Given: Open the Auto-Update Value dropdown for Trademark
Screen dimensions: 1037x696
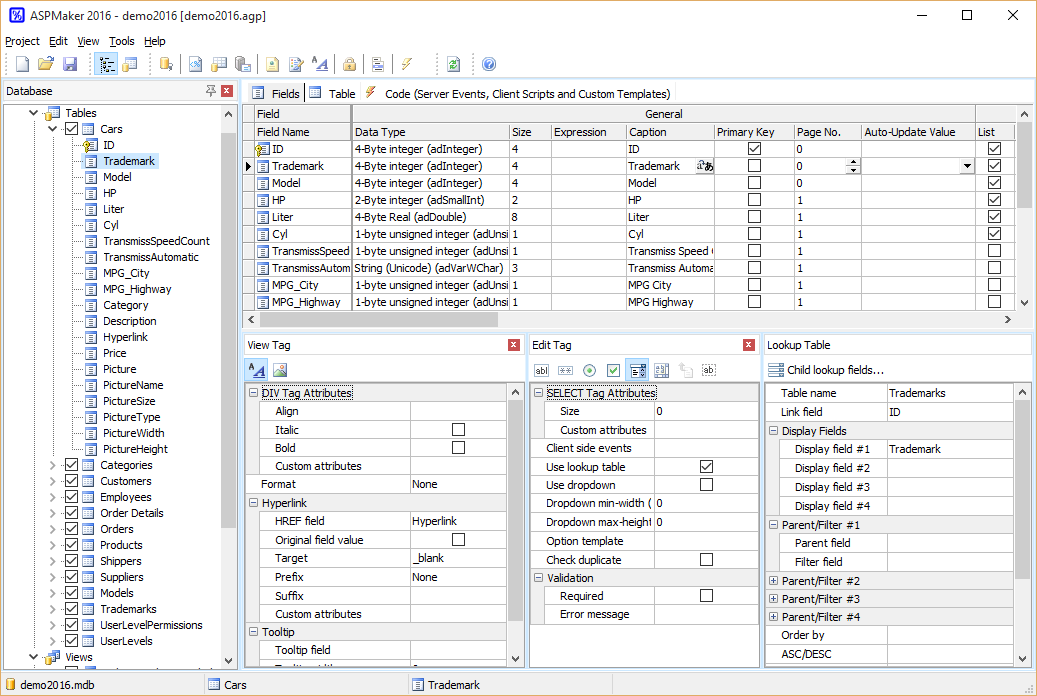Looking at the screenshot, I should tap(966, 166).
